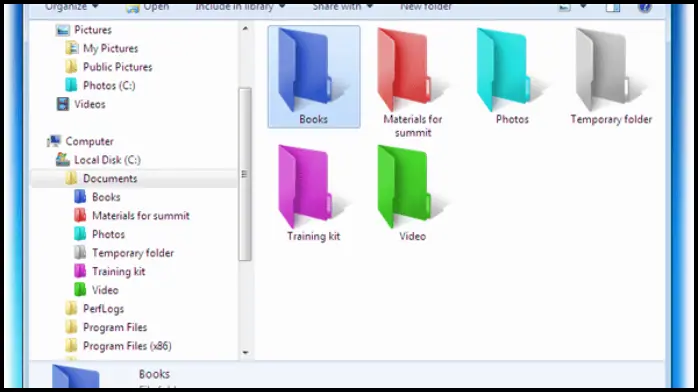Select the teal Photos folder in main pane
Viewport: 698px width, 392px height.
[x=512, y=70]
